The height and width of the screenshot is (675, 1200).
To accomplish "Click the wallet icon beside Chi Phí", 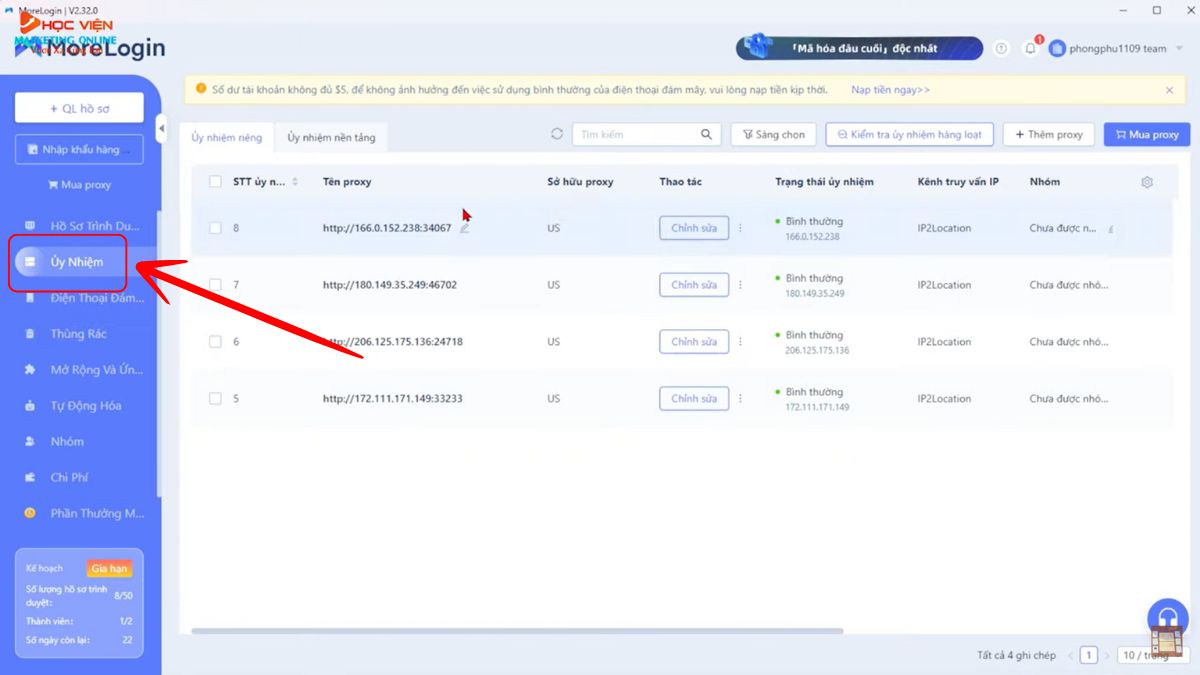I will [30, 478].
